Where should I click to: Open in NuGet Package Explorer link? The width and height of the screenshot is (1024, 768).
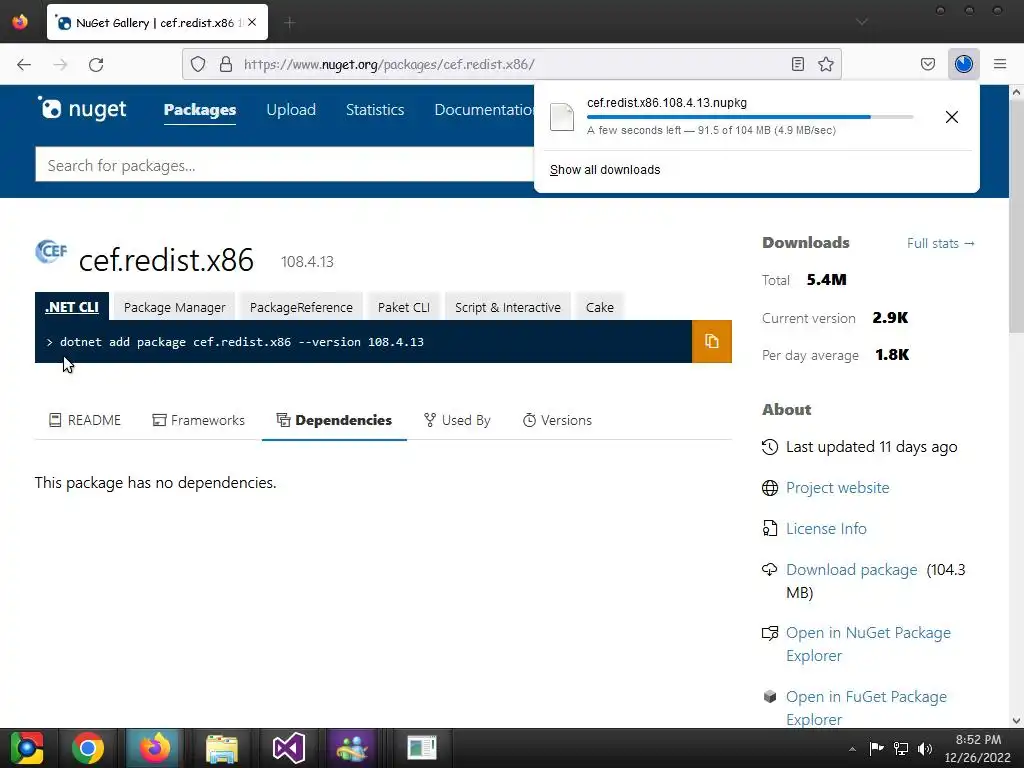coord(868,644)
